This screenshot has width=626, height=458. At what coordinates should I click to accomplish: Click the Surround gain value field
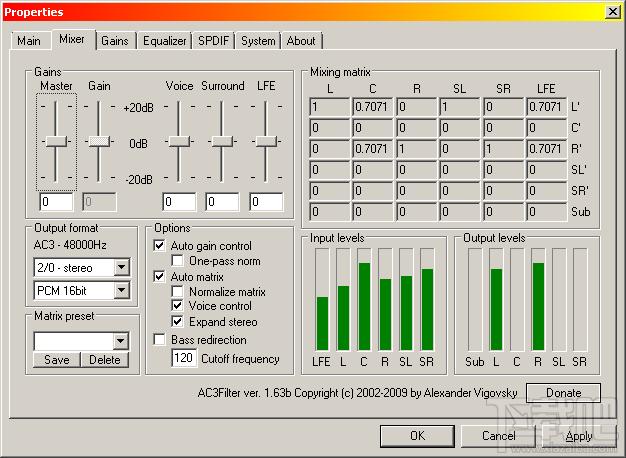pyautogui.click(x=222, y=202)
